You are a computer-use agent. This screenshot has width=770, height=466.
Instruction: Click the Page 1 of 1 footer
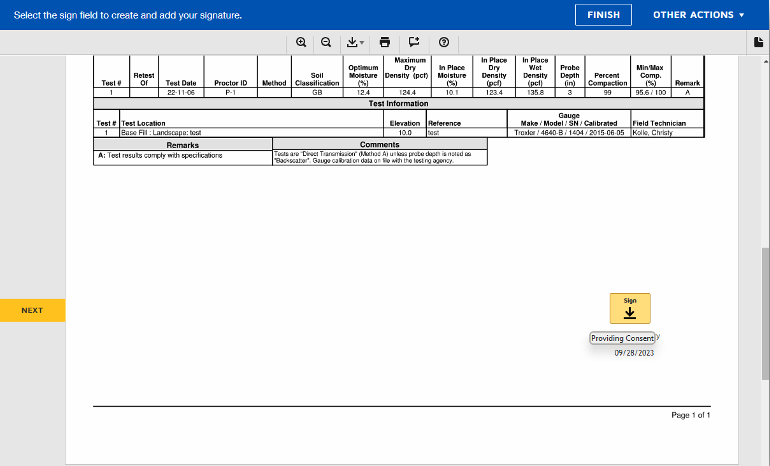(x=691, y=414)
